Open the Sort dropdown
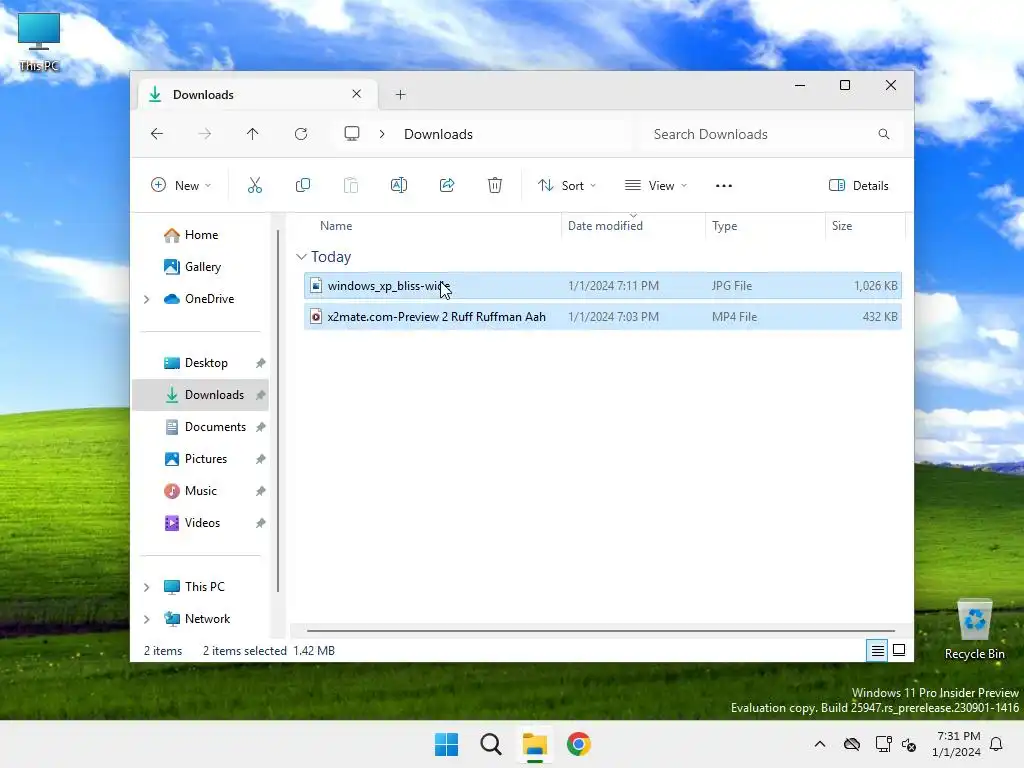 tap(567, 185)
